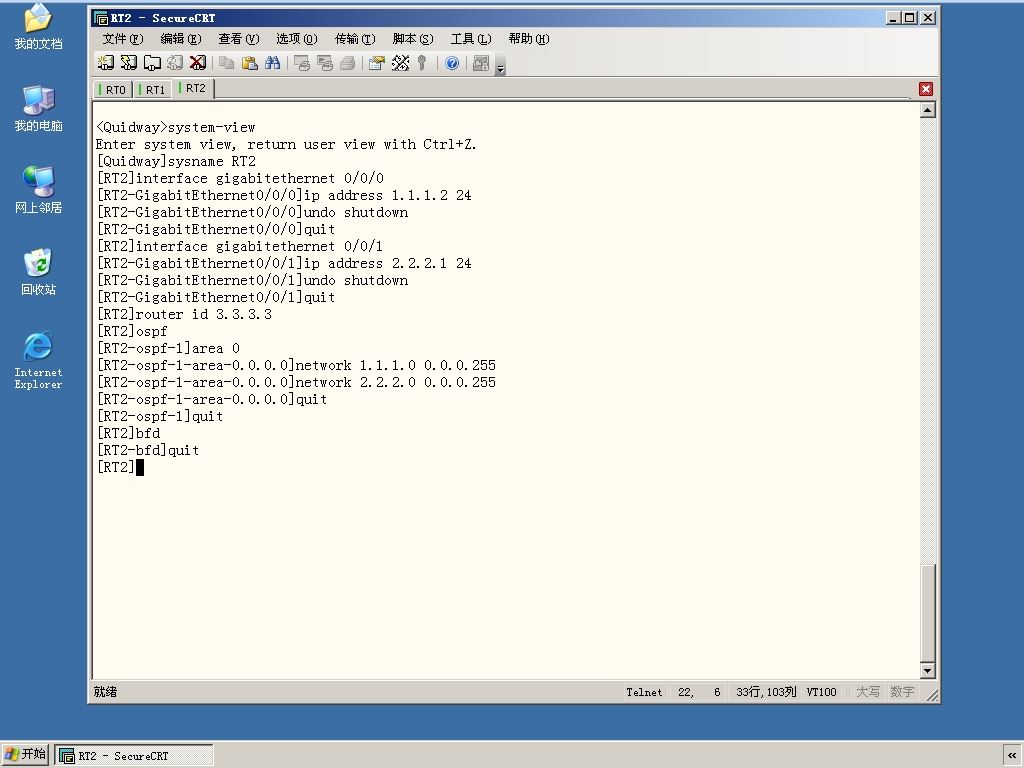Click the Telnet status bar entry
This screenshot has height=768, width=1024.
644,692
